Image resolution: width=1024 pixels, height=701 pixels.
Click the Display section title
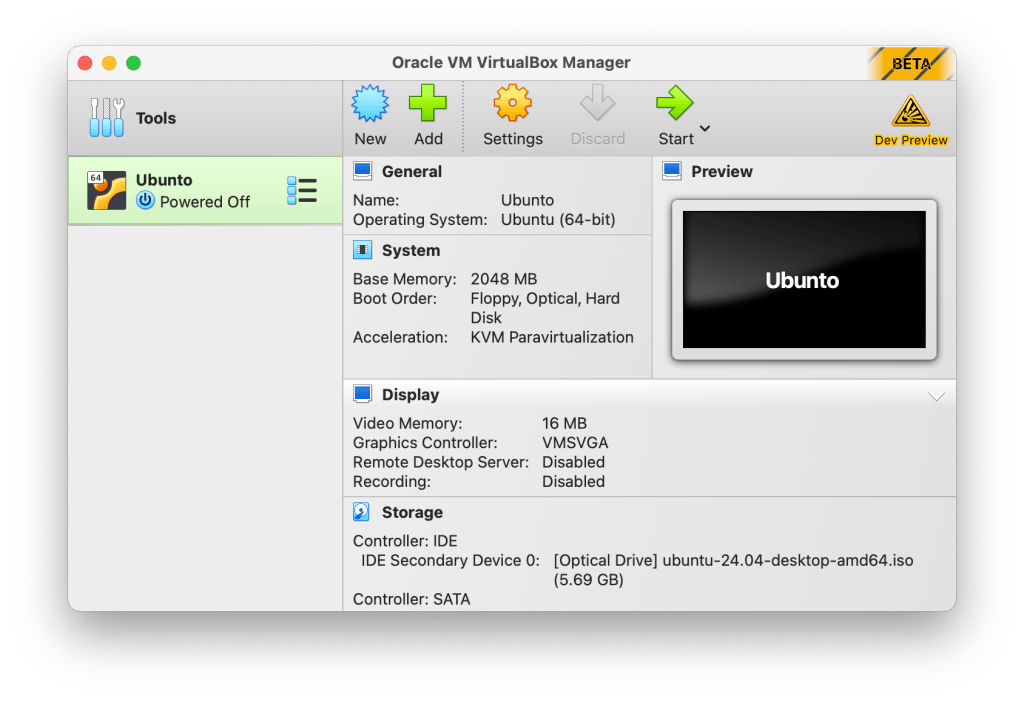pyautogui.click(x=410, y=395)
